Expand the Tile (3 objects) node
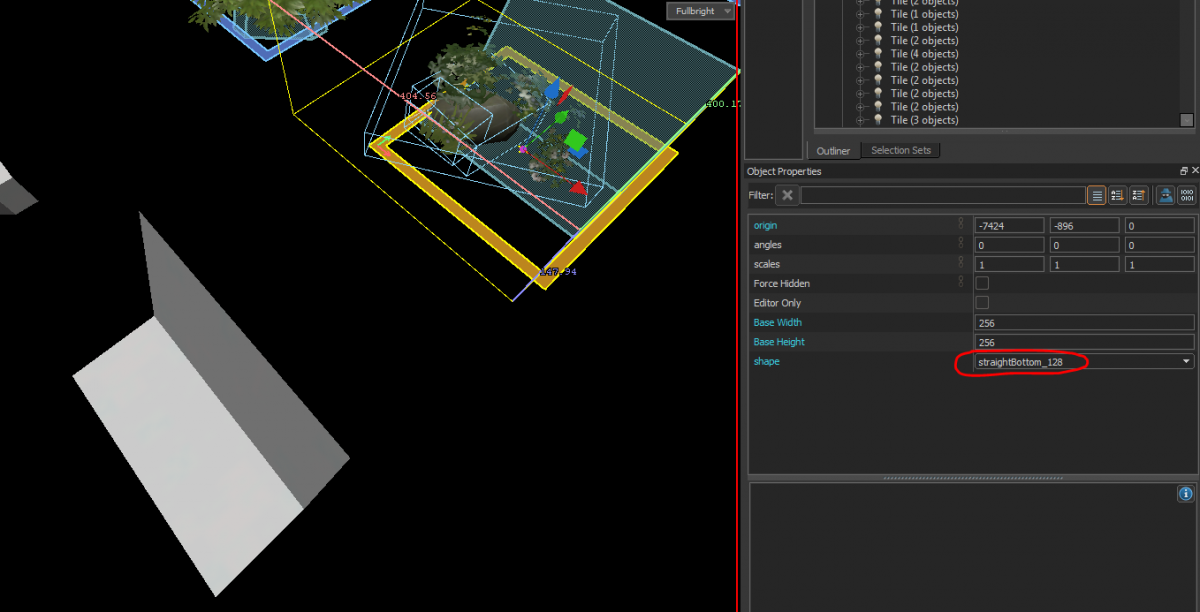This screenshot has height=612, width=1200. click(x=860, y=120)
